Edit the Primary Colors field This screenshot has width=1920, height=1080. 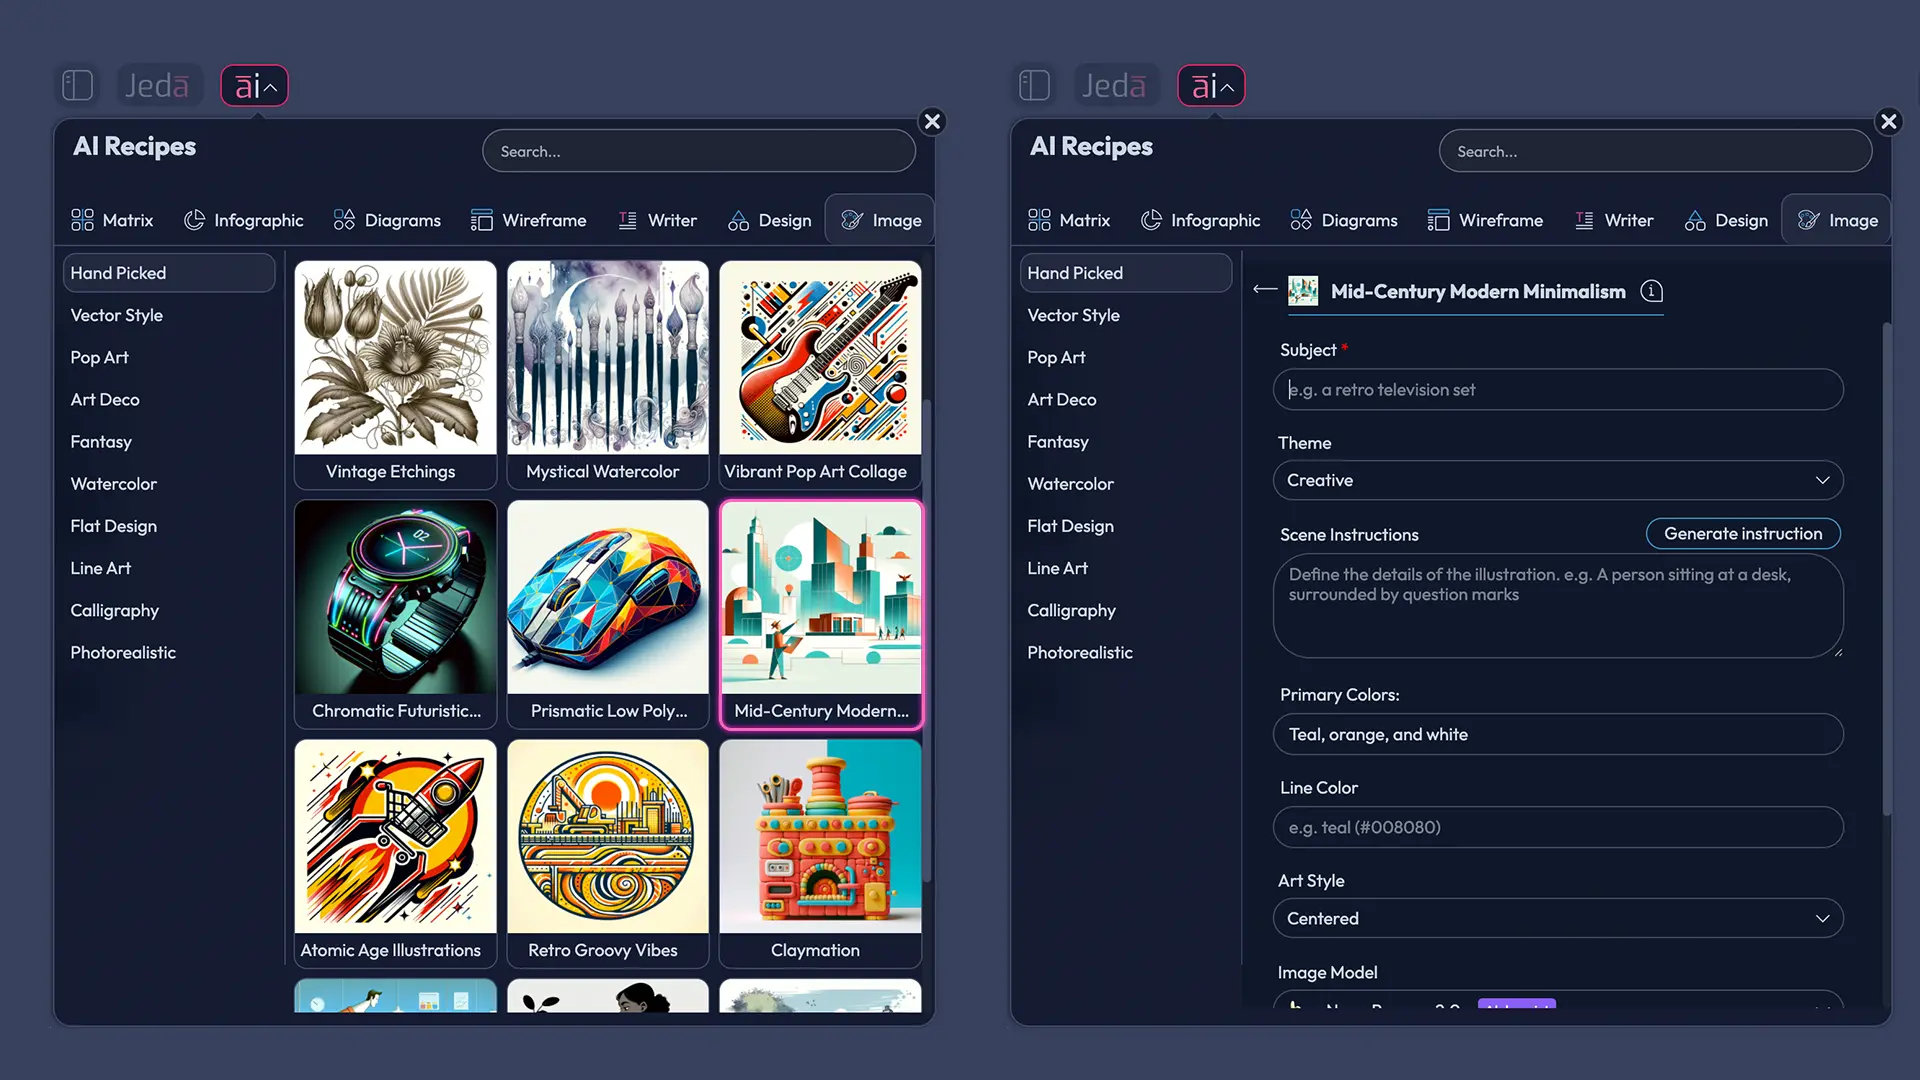click(x=1558, y=735)
